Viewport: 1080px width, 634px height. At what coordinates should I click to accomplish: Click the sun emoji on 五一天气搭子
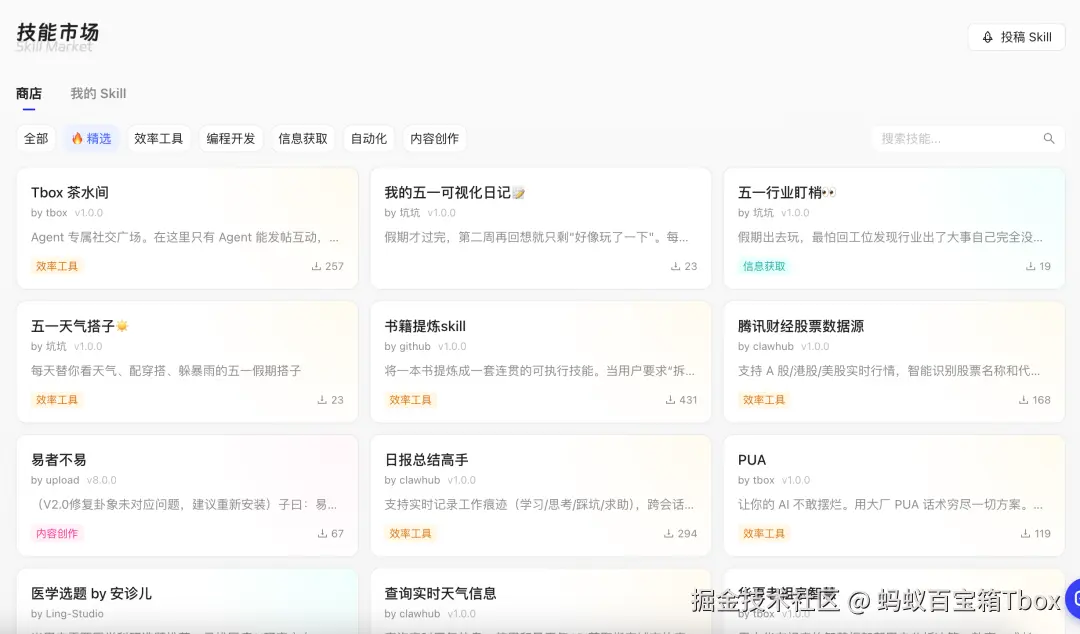pos(122,326)
